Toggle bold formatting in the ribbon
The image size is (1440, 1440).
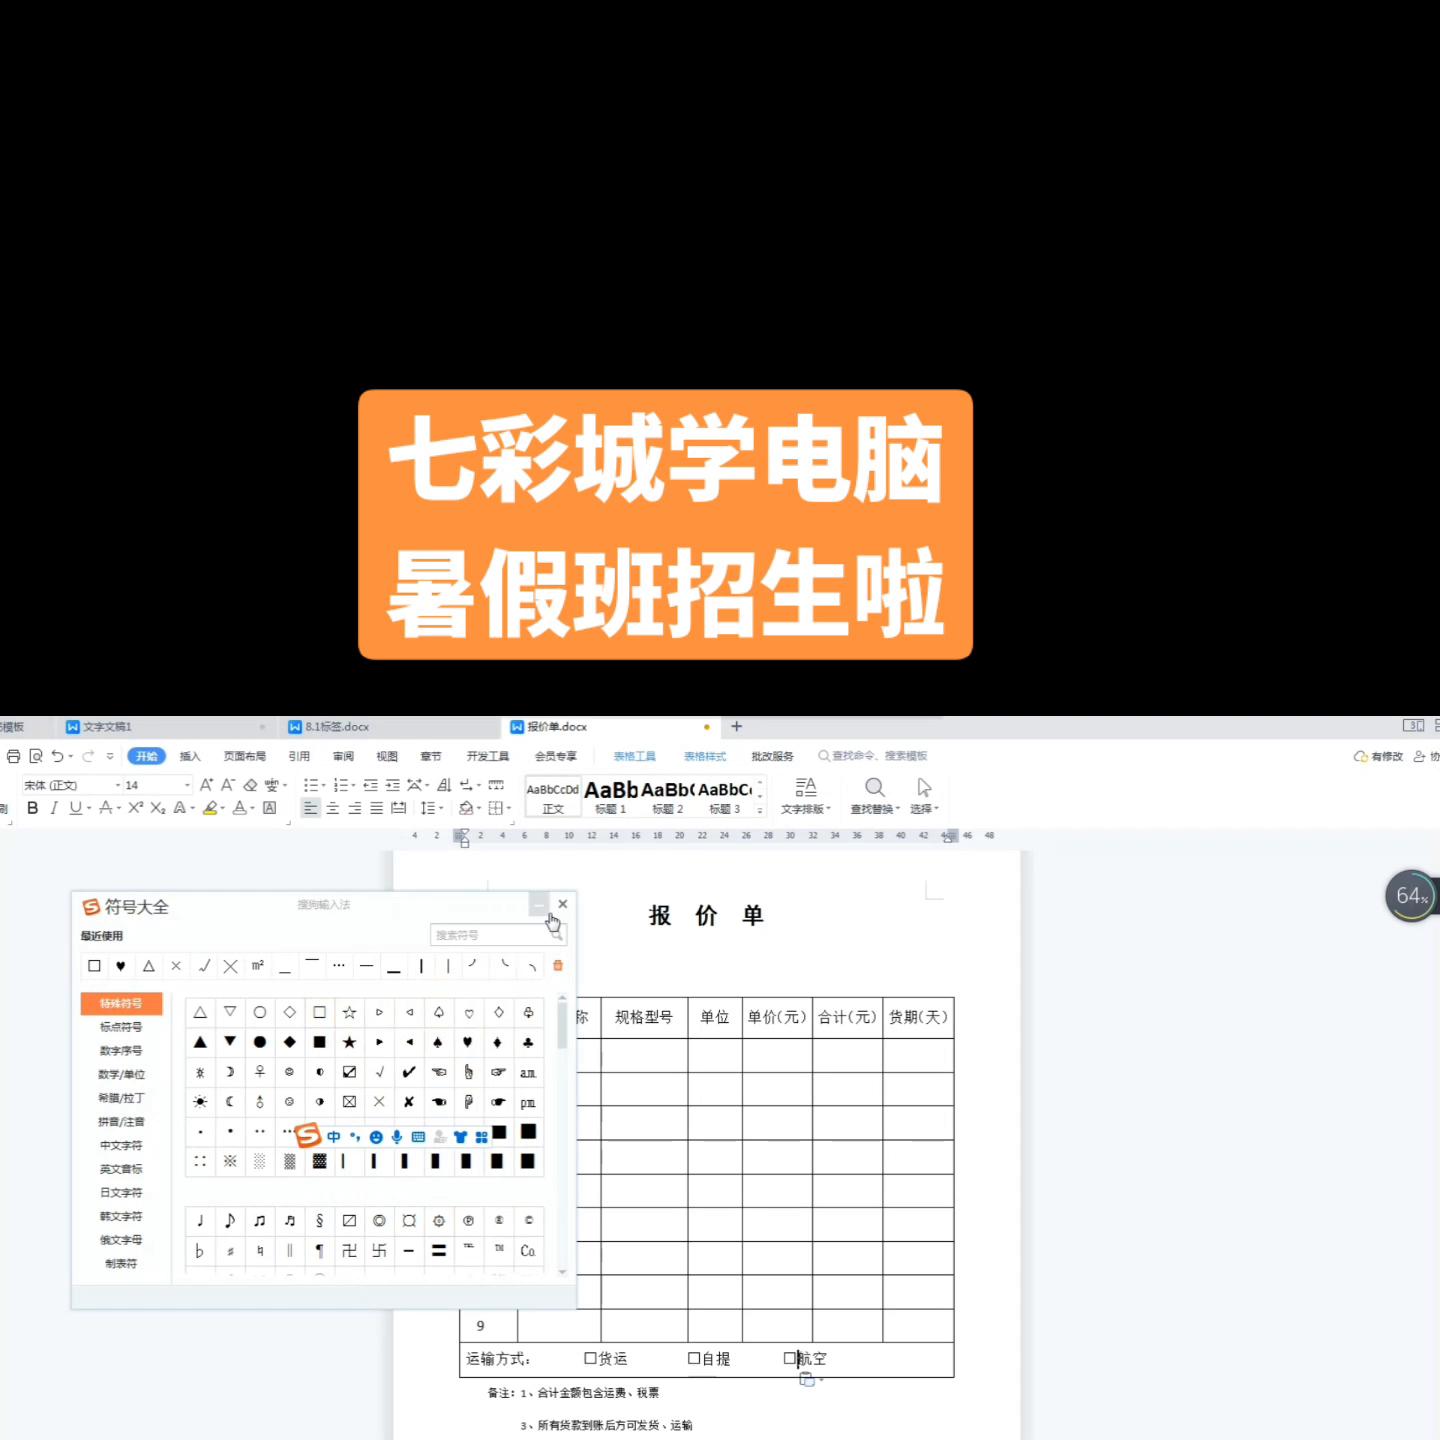coord(32,808)
